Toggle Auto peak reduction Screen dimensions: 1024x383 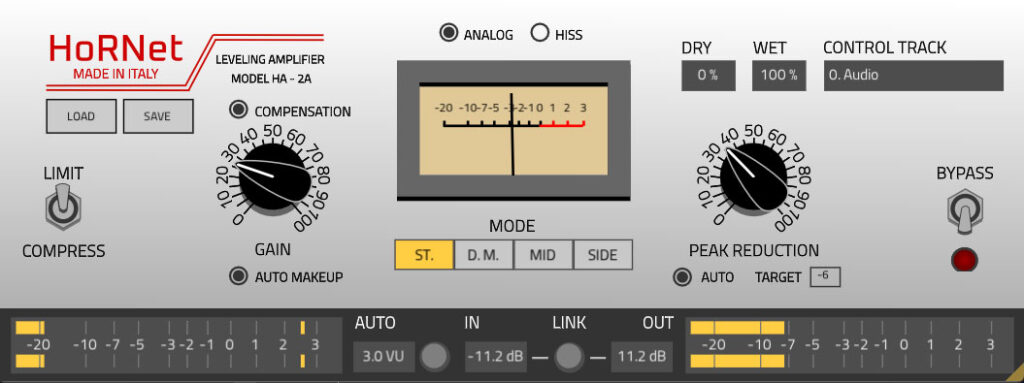[682, 277]
